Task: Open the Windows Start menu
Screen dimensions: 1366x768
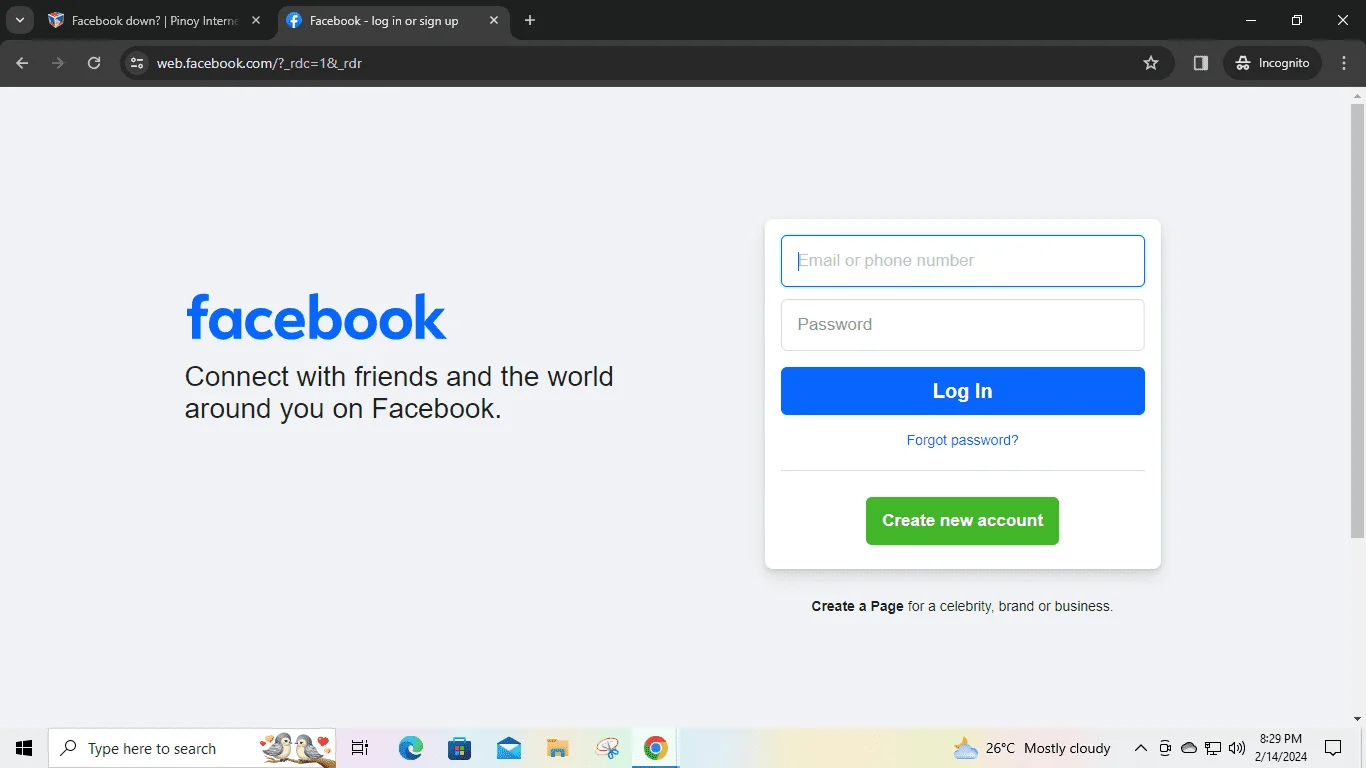Action: (x=24, y=748)
